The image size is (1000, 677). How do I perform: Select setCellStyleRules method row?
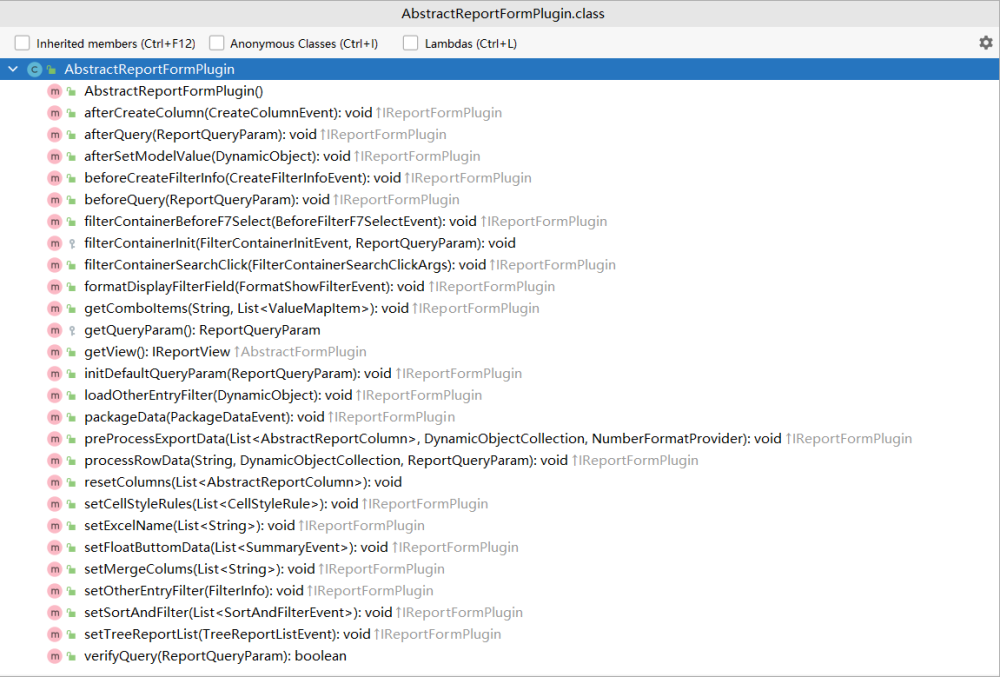[499, 504]
